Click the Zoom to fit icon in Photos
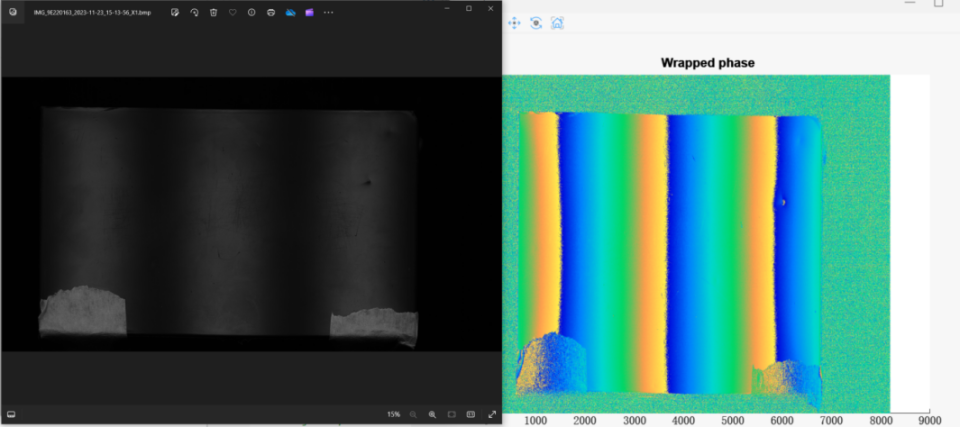This screenshot has width=960, height=427. coord(452,415)
